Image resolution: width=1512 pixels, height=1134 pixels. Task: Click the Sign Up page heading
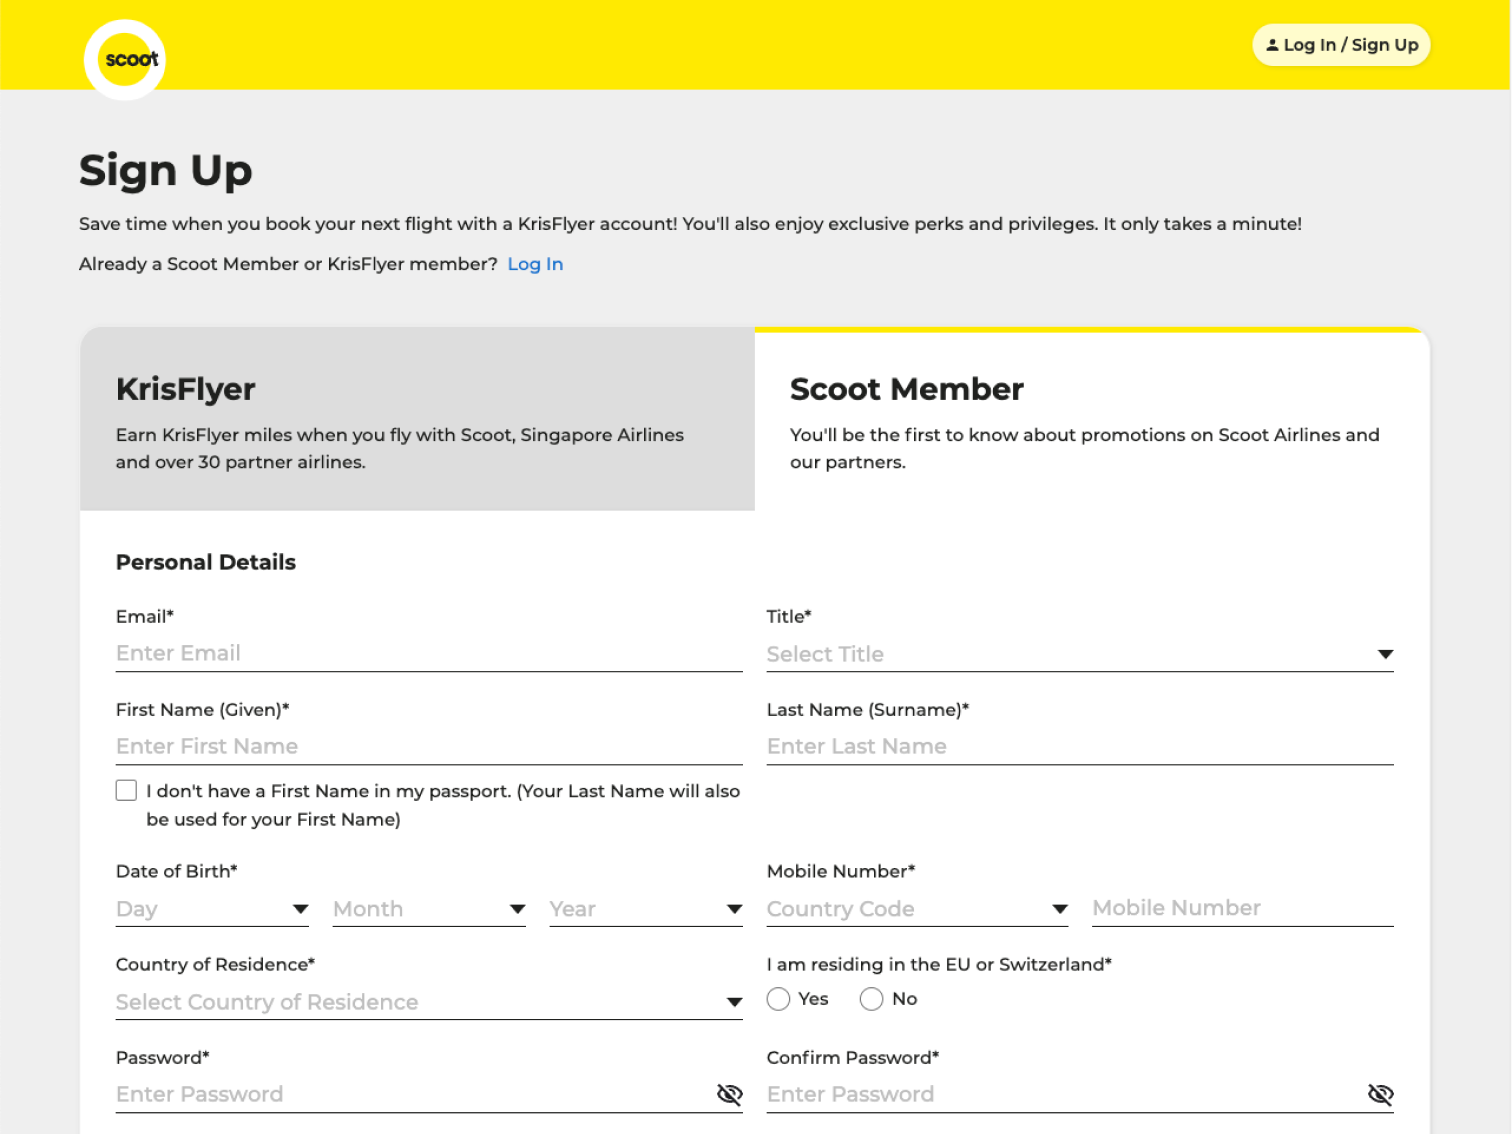166,171
